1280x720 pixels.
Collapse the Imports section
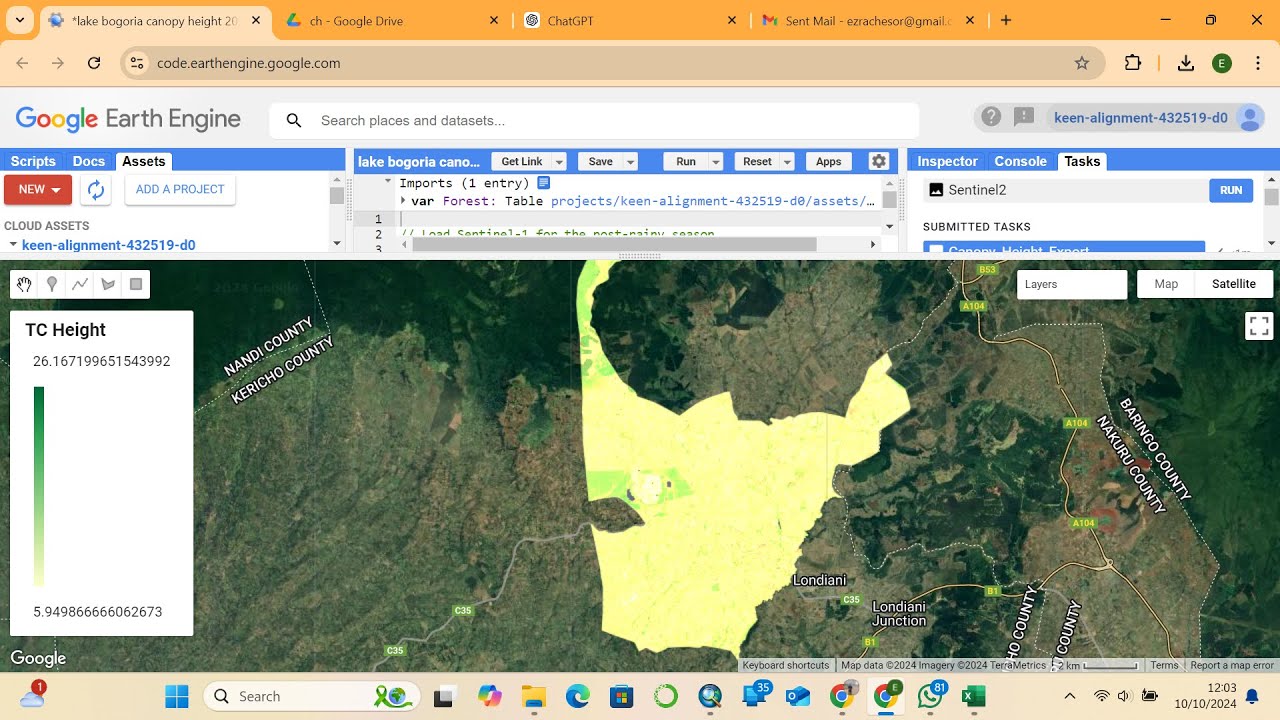[x=388, y=183]
